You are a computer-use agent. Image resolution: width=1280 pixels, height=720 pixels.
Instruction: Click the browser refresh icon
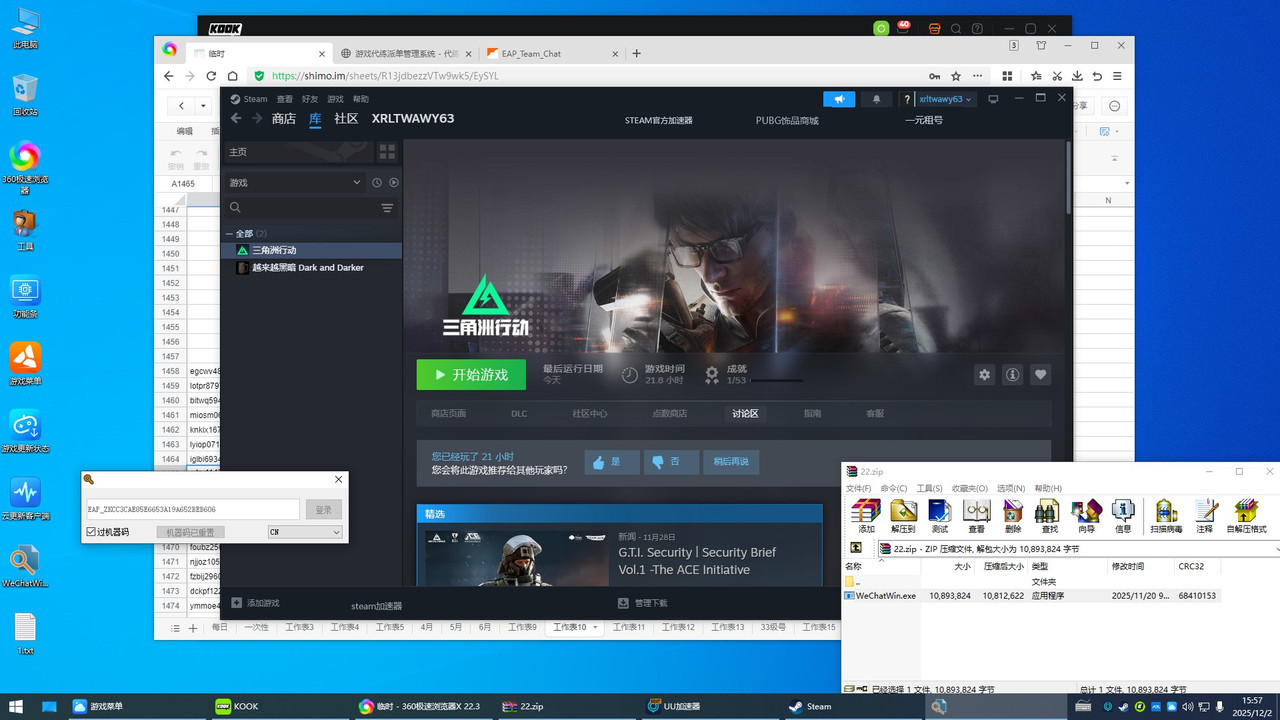coord(211,76)
